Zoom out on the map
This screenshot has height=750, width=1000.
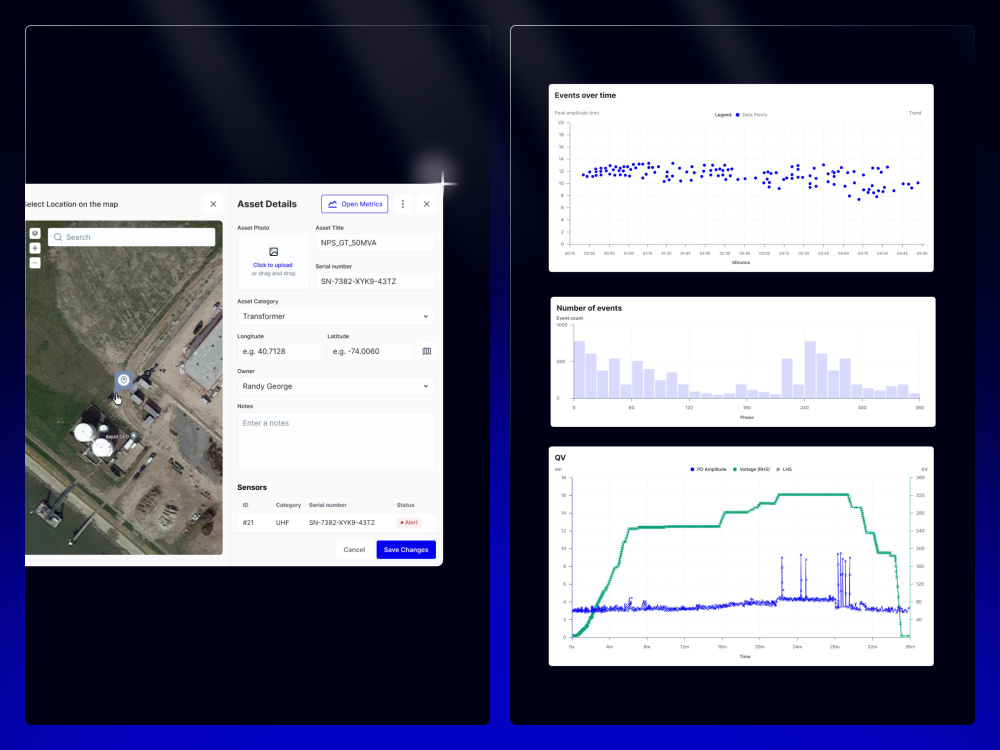[x=35, y=263]
